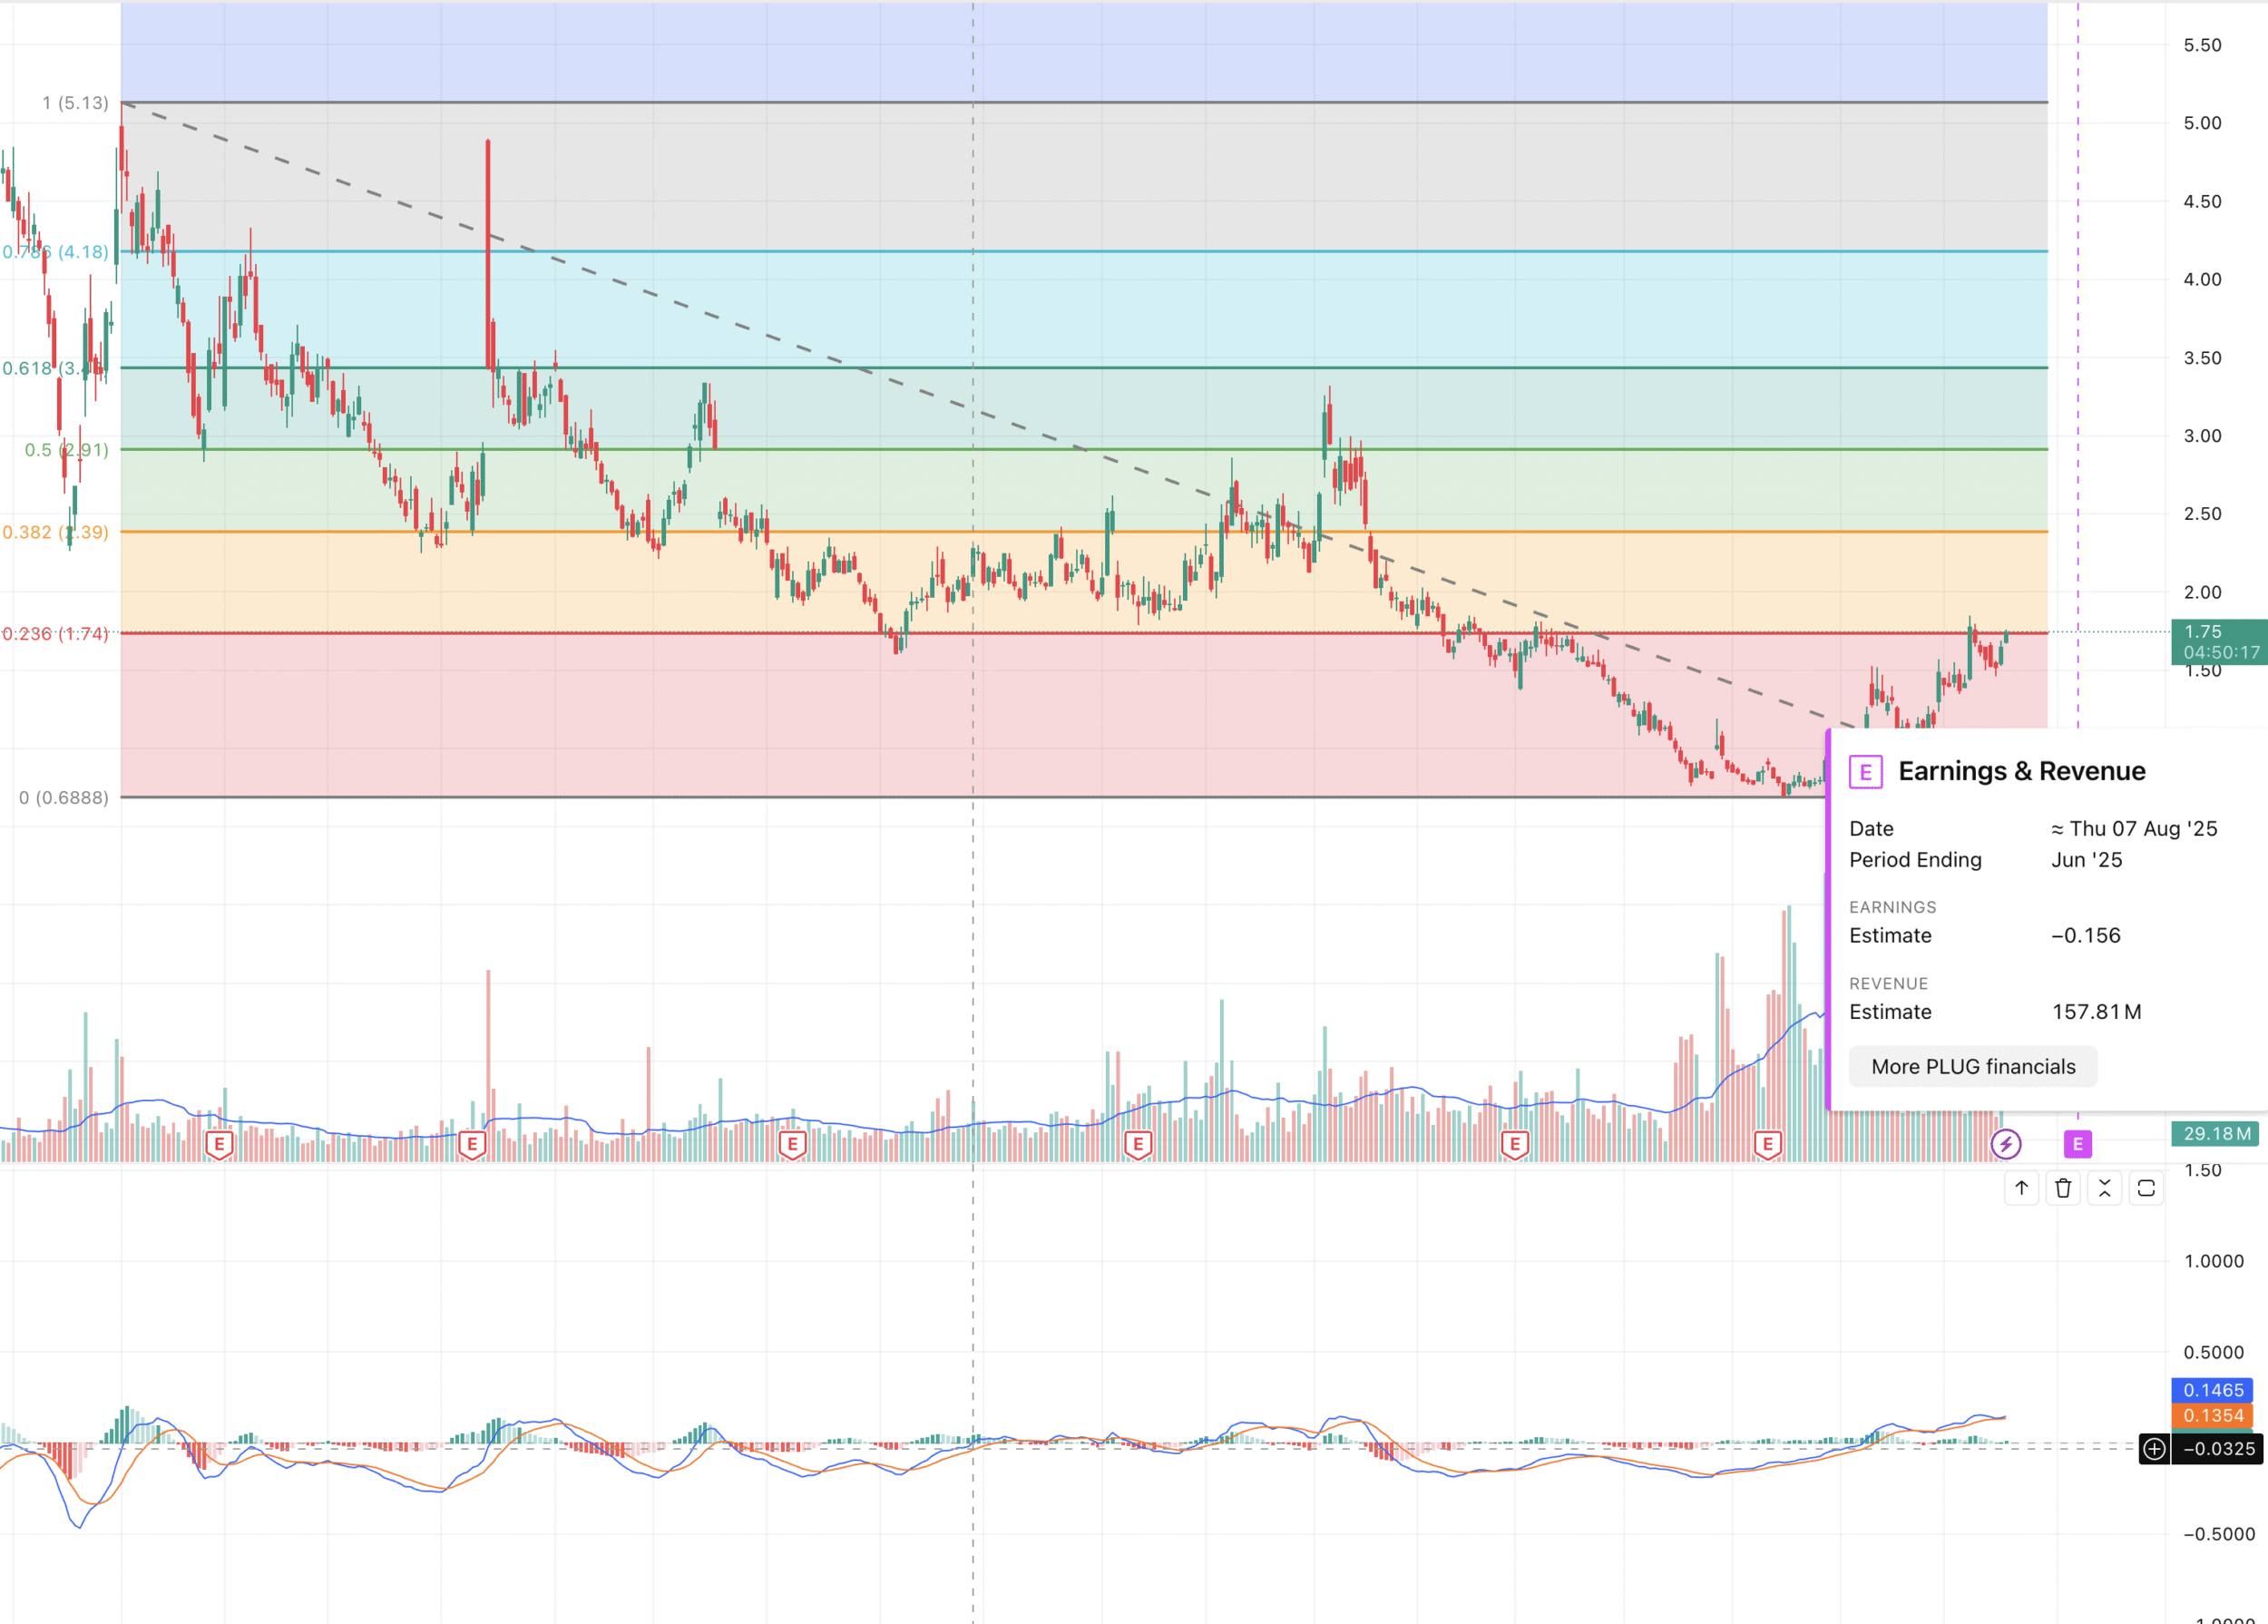Select the rightmost red earnings E marker
2268x1624 pixels.
point(1768,1144)
